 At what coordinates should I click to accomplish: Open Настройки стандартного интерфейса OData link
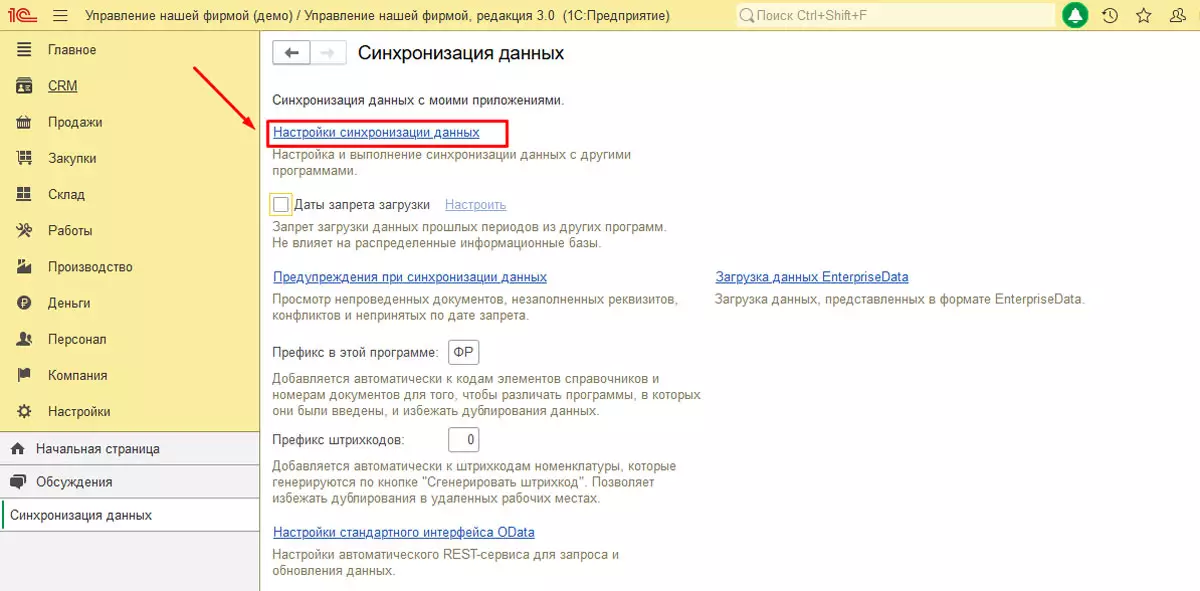pyautogui.click(x=404, y=532)
